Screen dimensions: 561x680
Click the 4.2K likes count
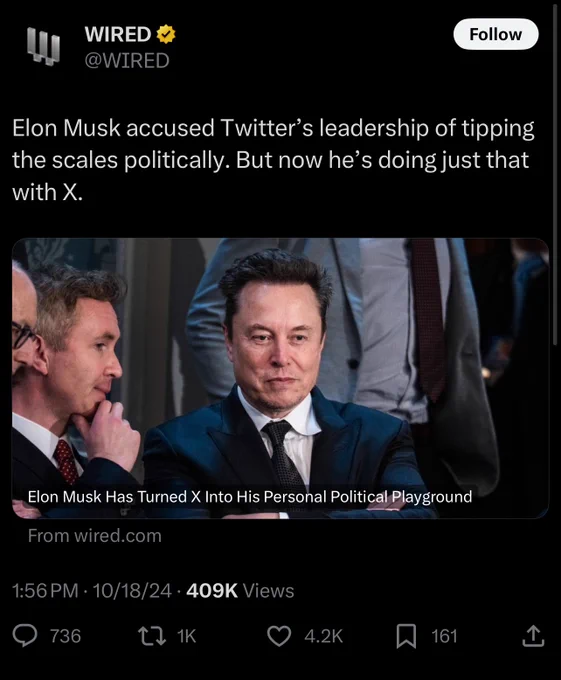click(x=323, y=636)
